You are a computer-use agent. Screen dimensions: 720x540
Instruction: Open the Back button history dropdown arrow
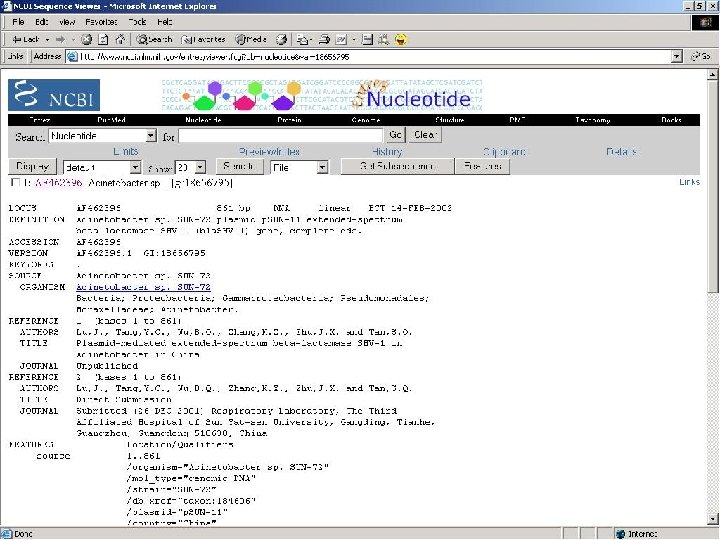point(47,40)
